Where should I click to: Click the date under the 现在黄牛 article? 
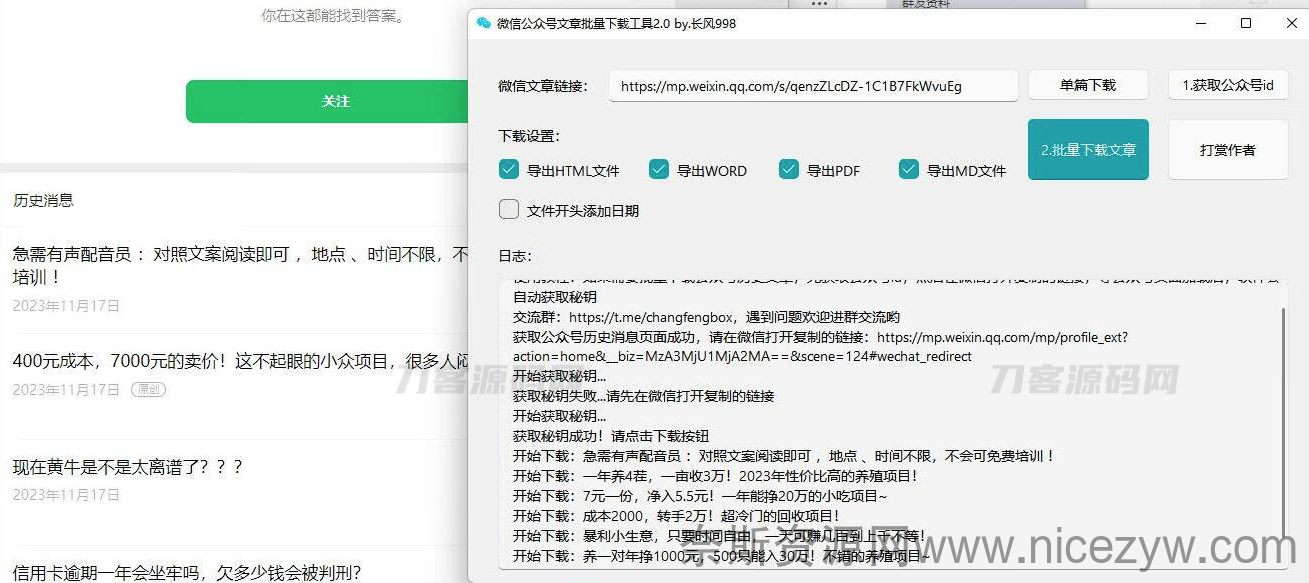[x=66, y=495]
